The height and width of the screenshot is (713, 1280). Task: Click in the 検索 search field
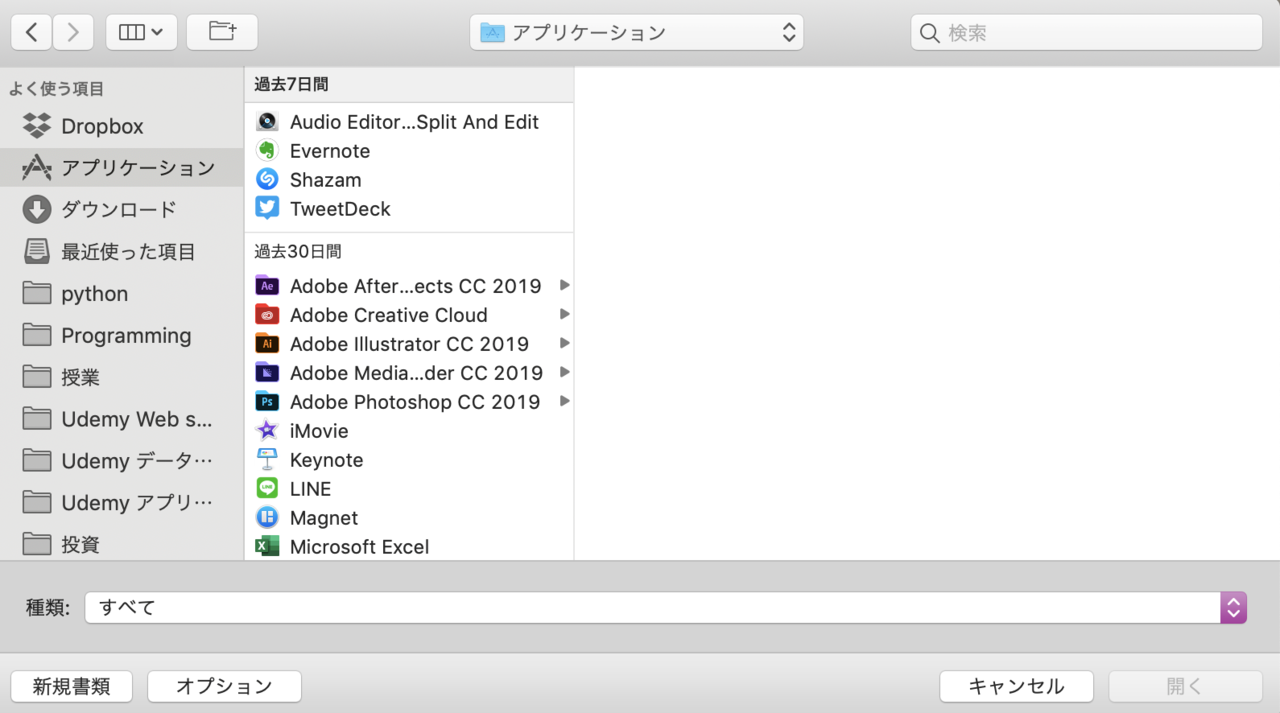pyautogui.click(x=1086, y=32)
